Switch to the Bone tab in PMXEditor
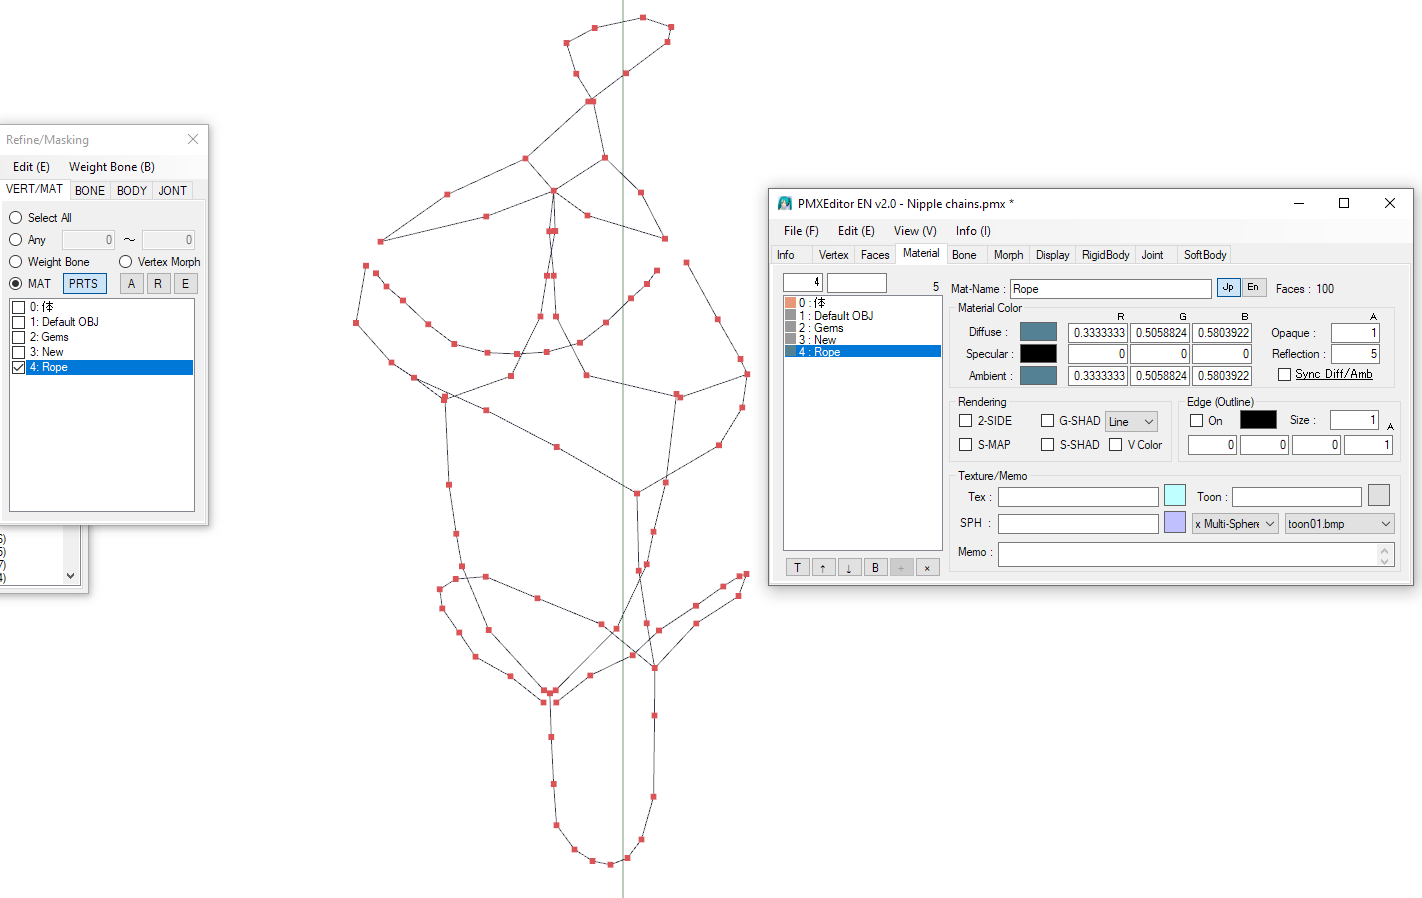Screen dimensions: 1422x898 tap(964, 255)
